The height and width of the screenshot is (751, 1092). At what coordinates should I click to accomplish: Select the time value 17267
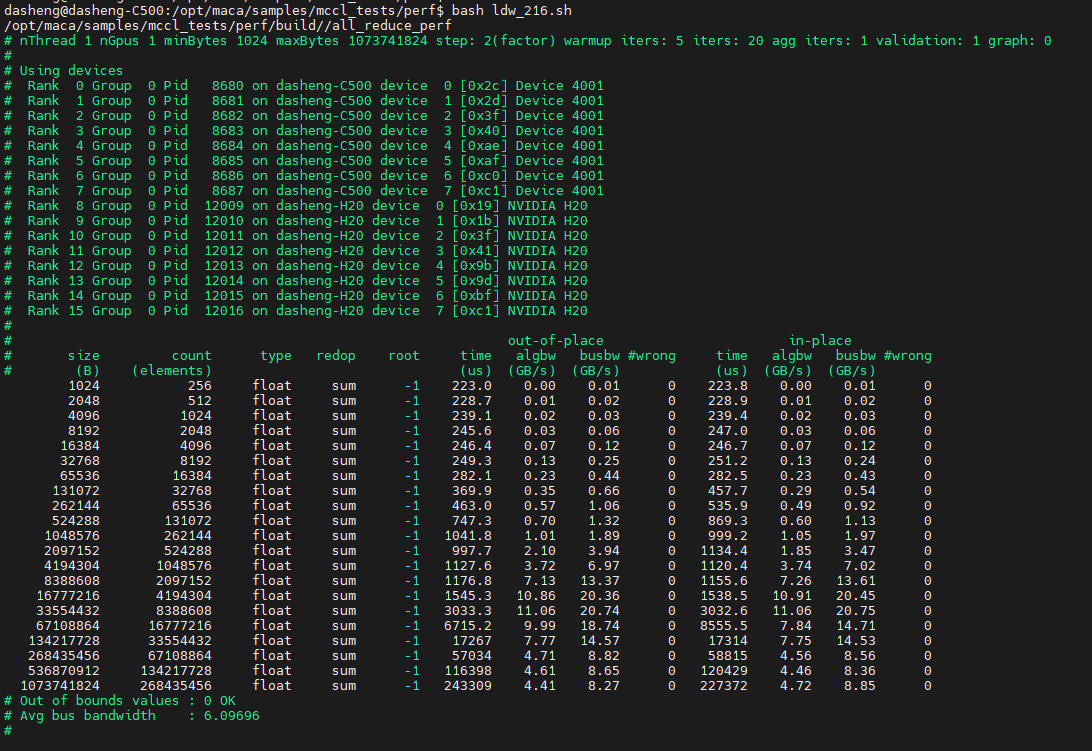tap(471, 641)
